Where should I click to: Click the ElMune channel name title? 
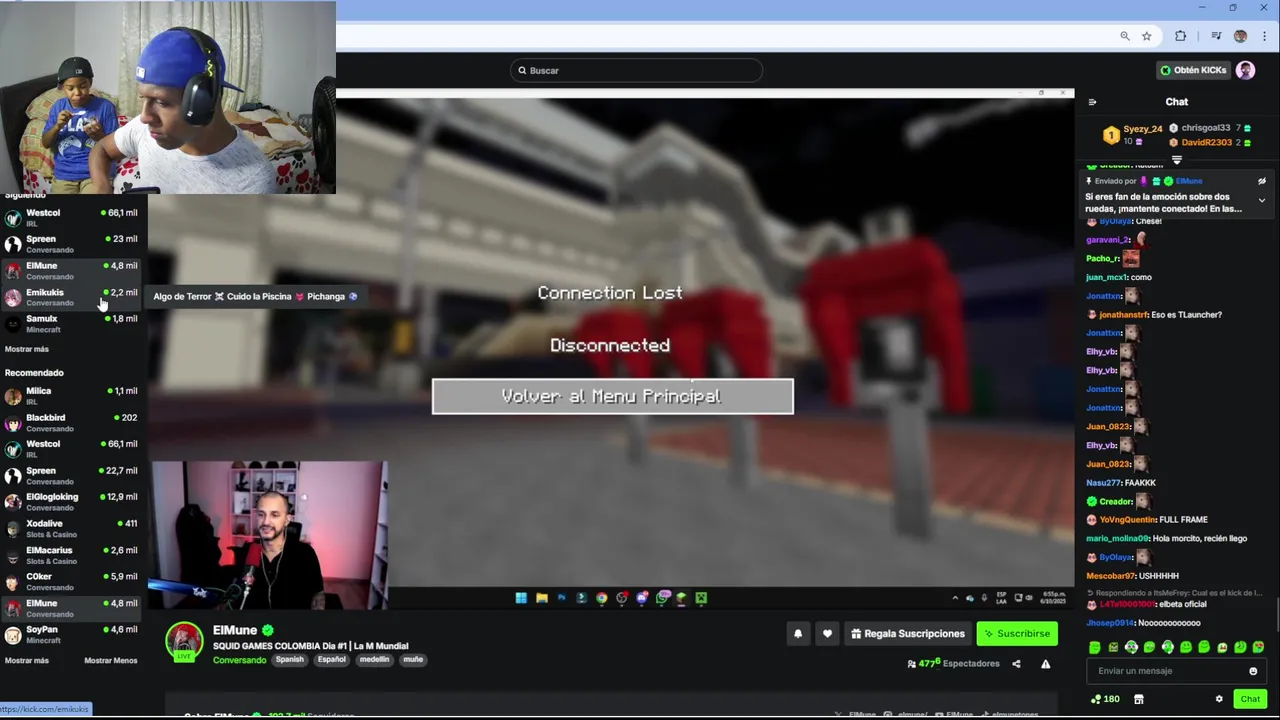coord(235,631)
